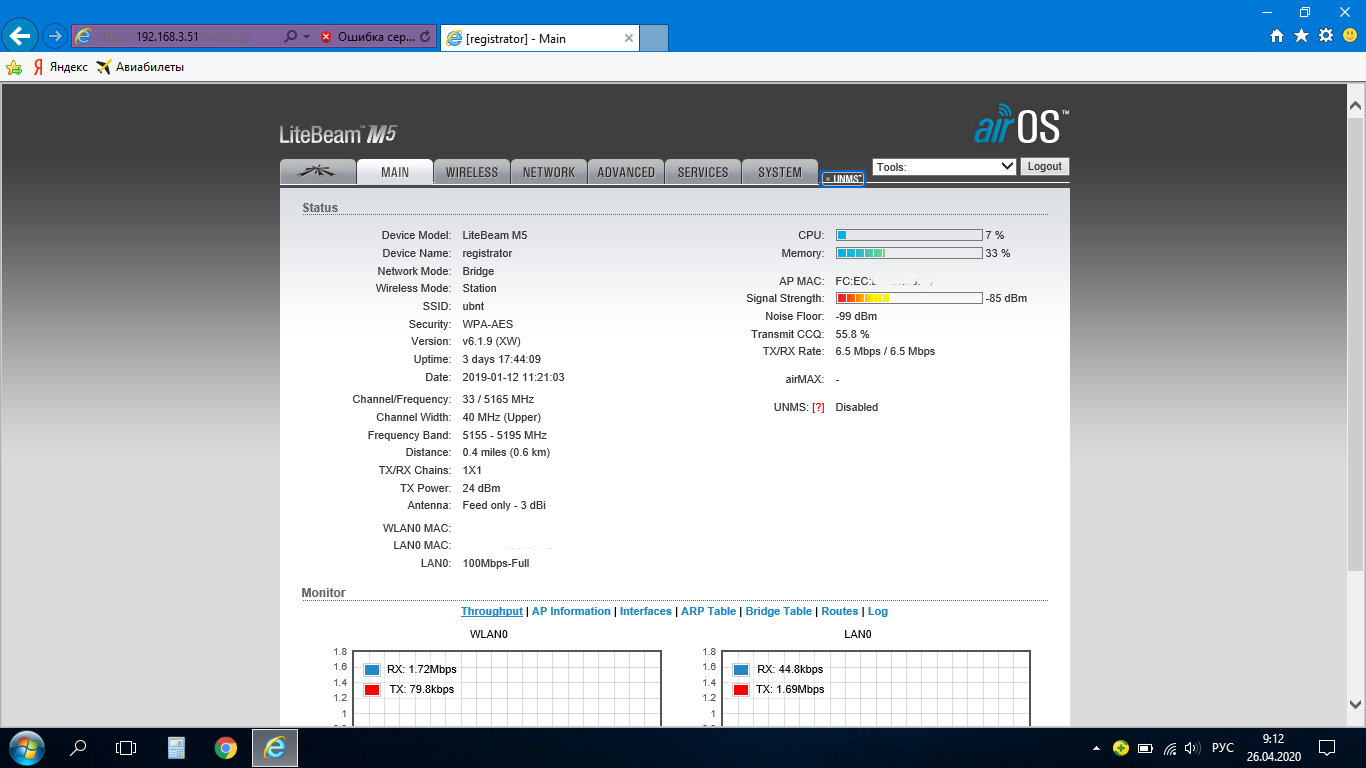Screen dimensions: 1366x768
Task: Open the AP Information link
Action: (571, 611)
